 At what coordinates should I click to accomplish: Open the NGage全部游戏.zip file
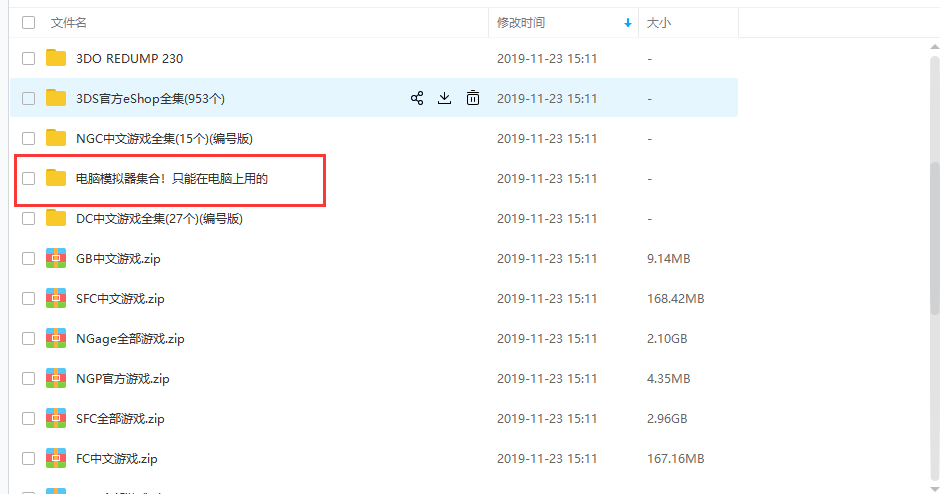[130, 338]
